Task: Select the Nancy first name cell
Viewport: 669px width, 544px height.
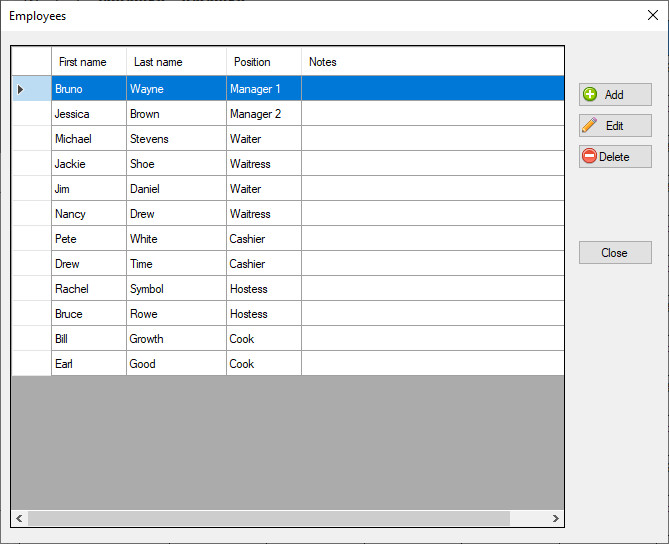Action: click(89, 214)
